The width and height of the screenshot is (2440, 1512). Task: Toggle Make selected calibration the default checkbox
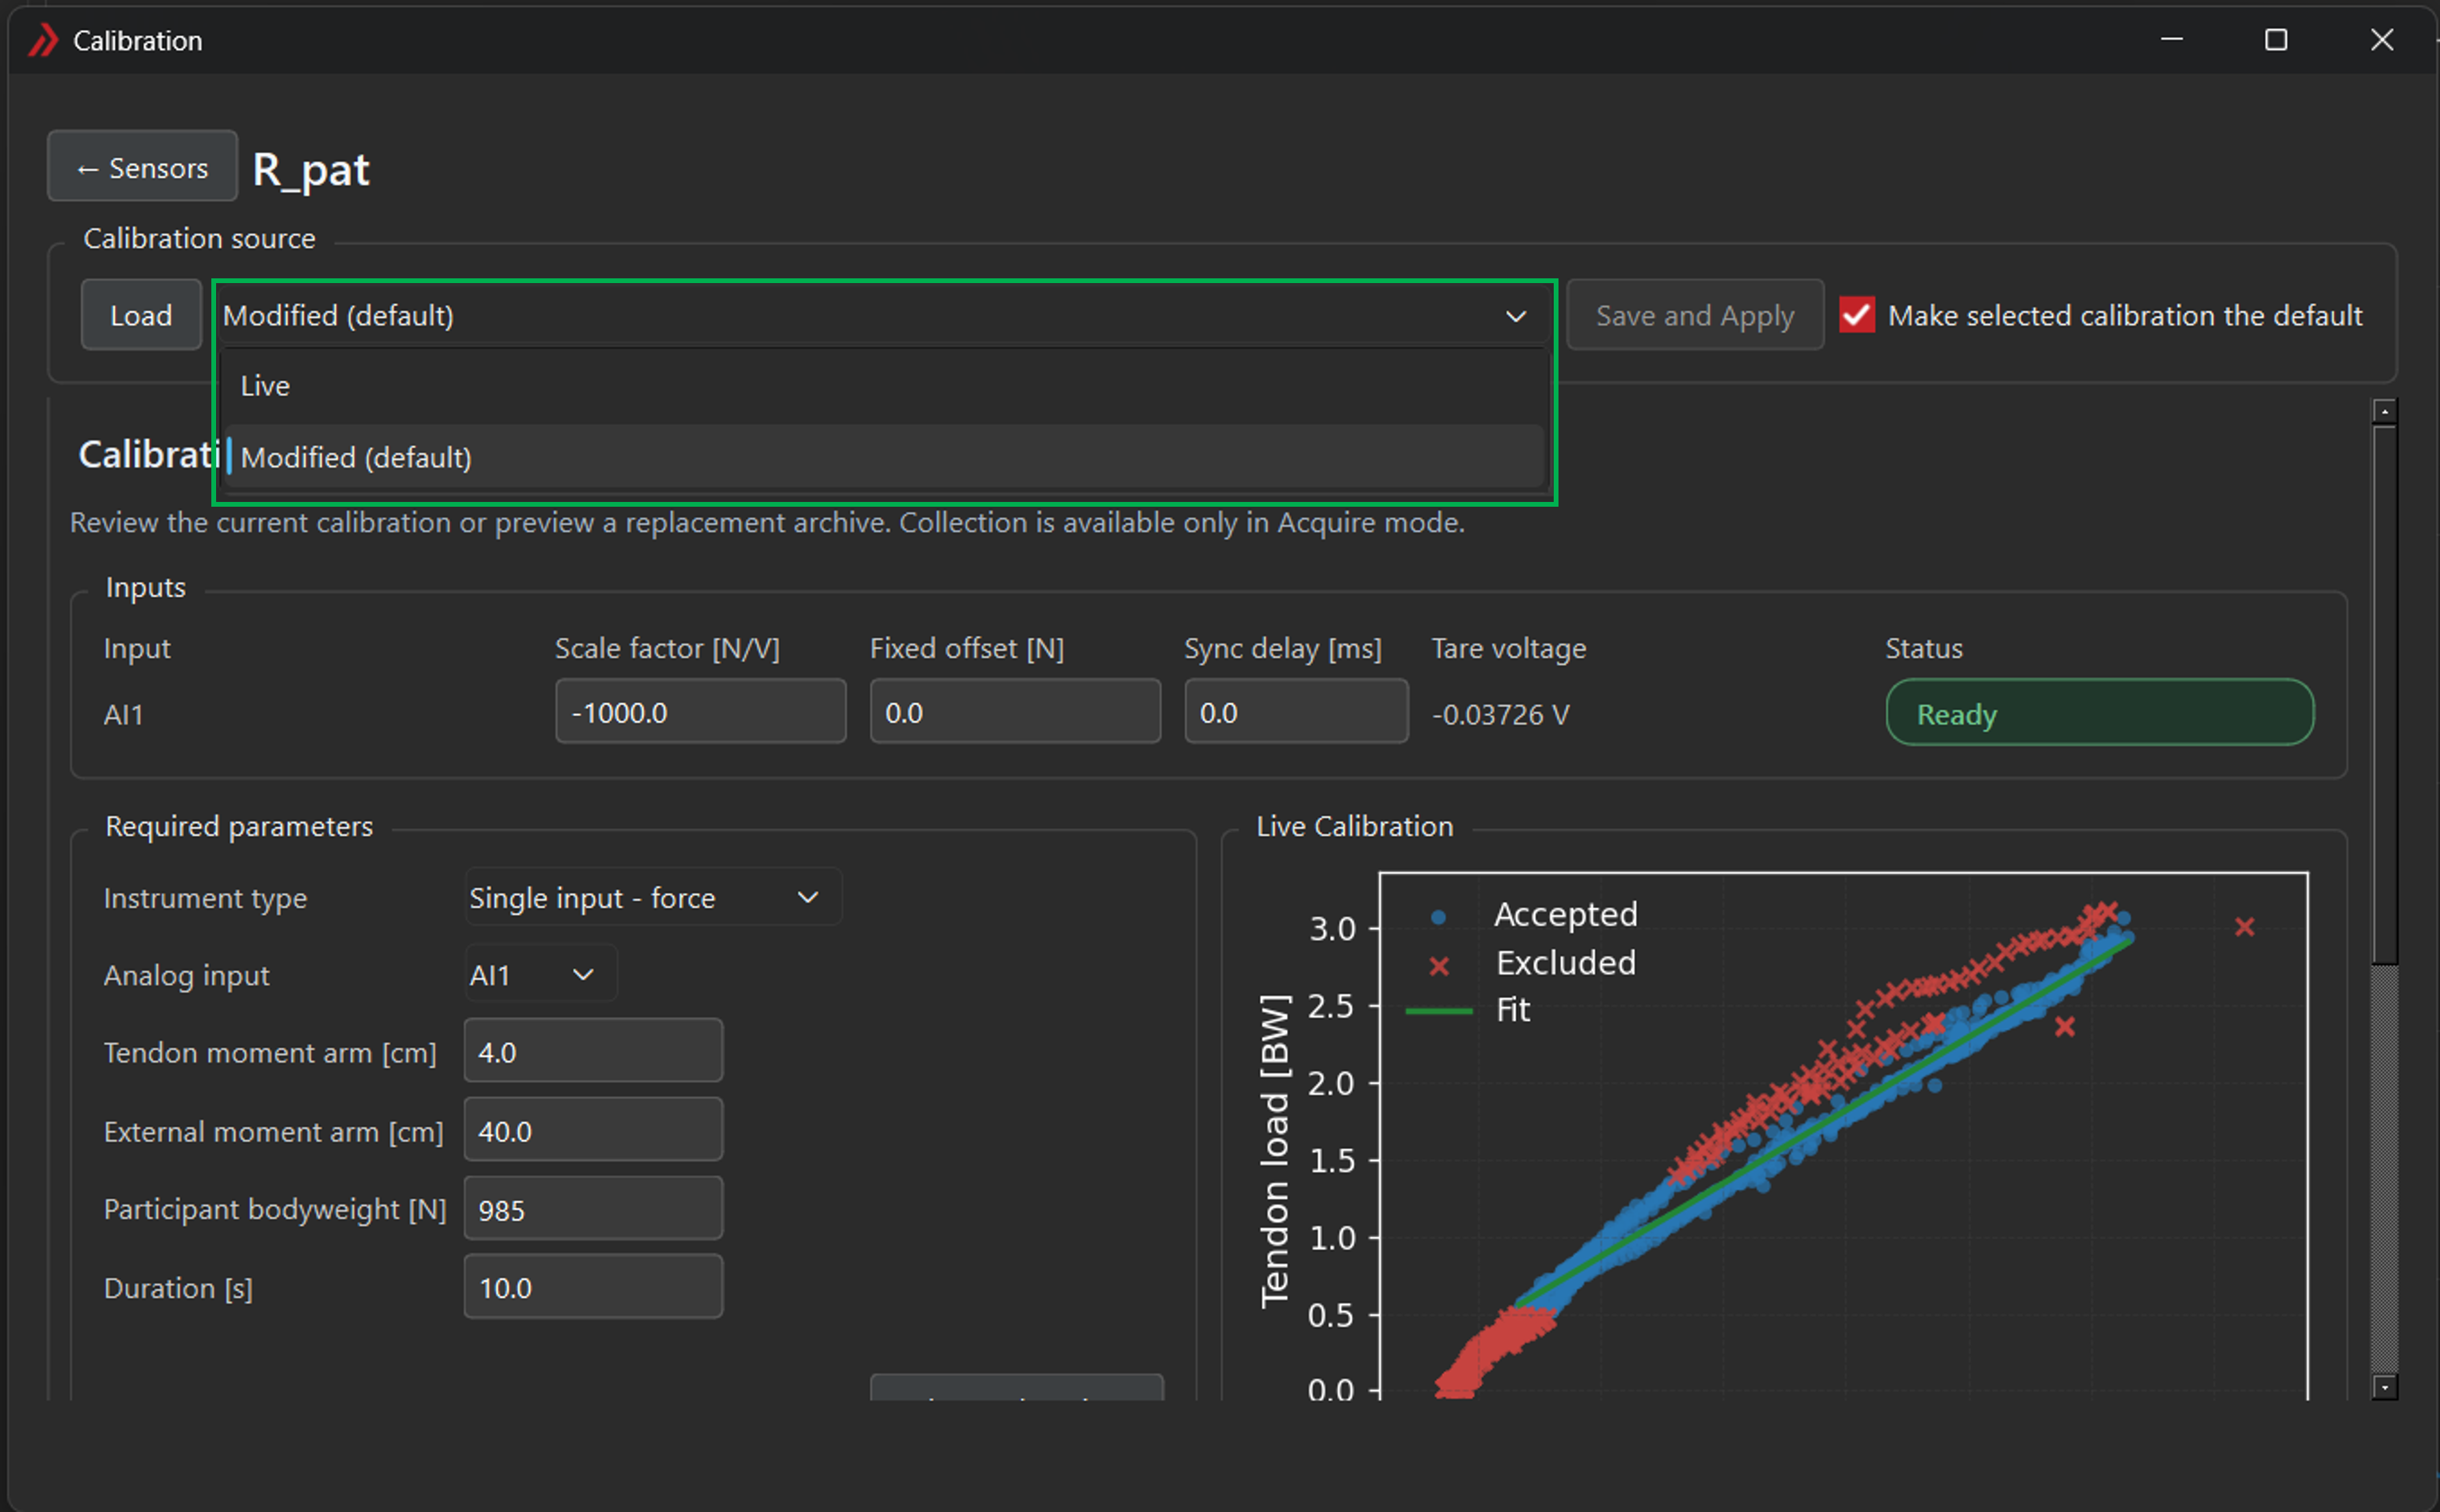tap(1856, 315)
